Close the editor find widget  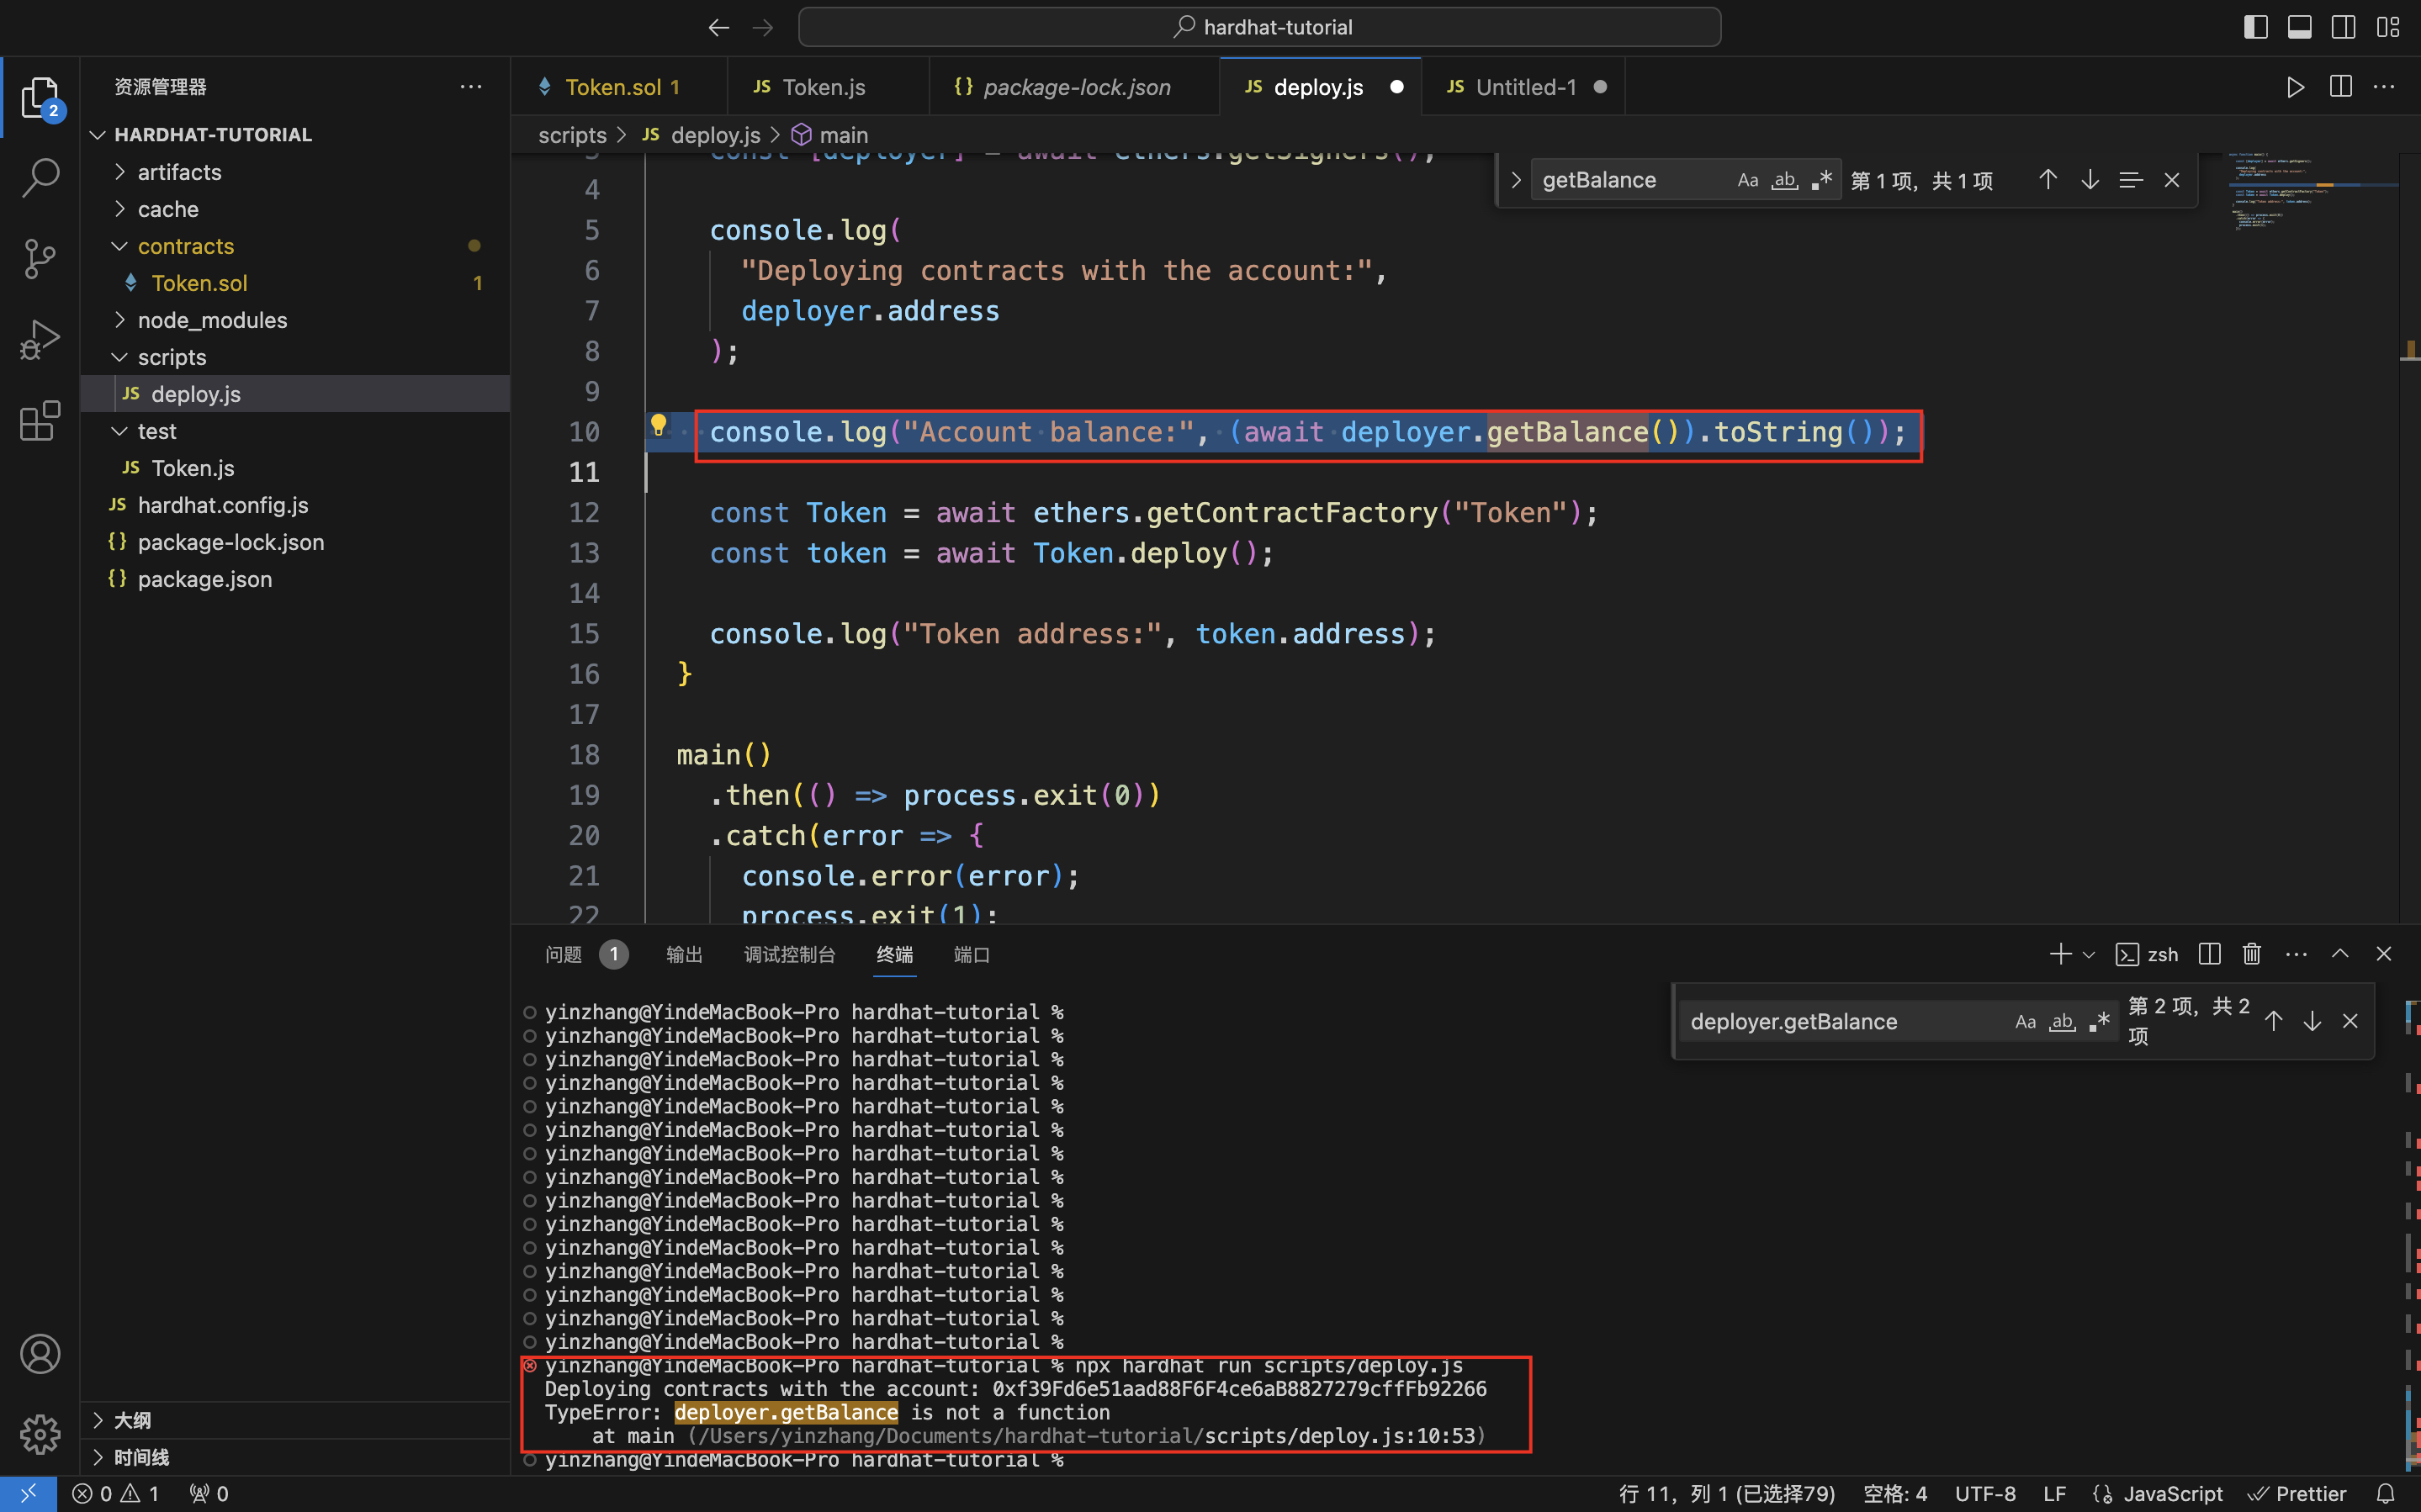click(2172, 180)
